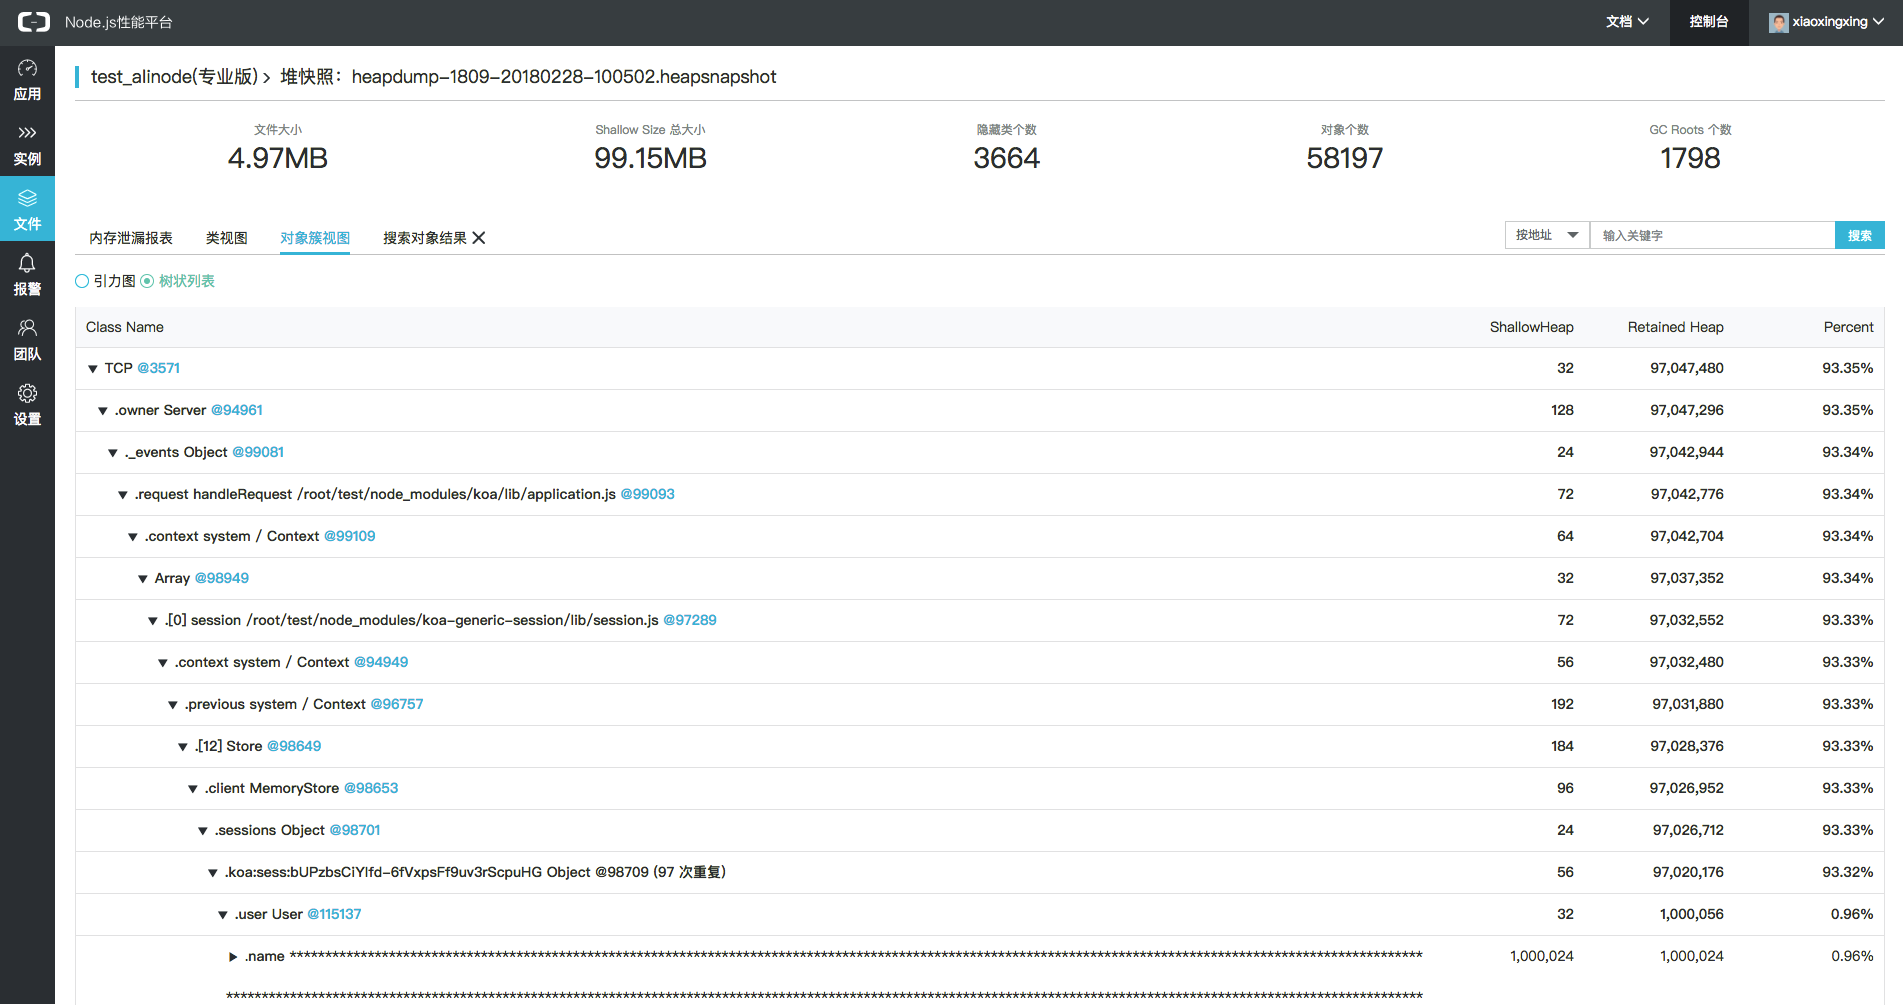The image size is (1903, 1005).
Task: Open the 文档 docs menu
Action: (x=1626, y=22)
